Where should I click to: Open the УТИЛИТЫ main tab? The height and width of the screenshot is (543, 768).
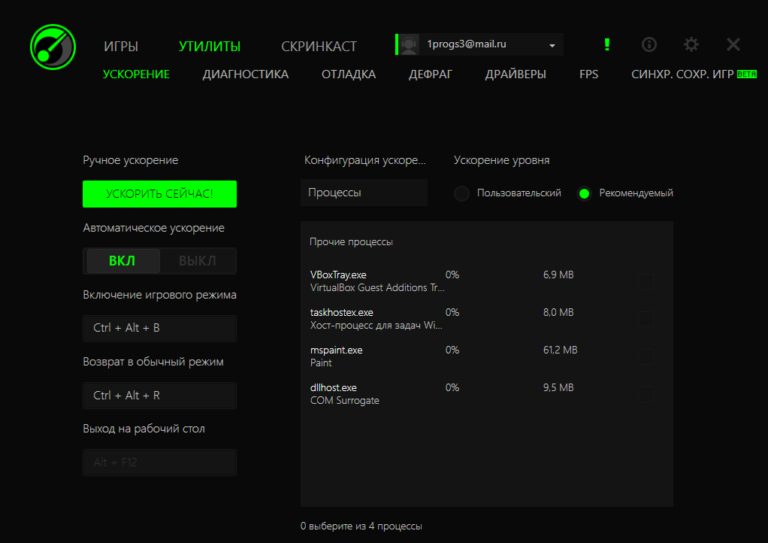[210, 47]
